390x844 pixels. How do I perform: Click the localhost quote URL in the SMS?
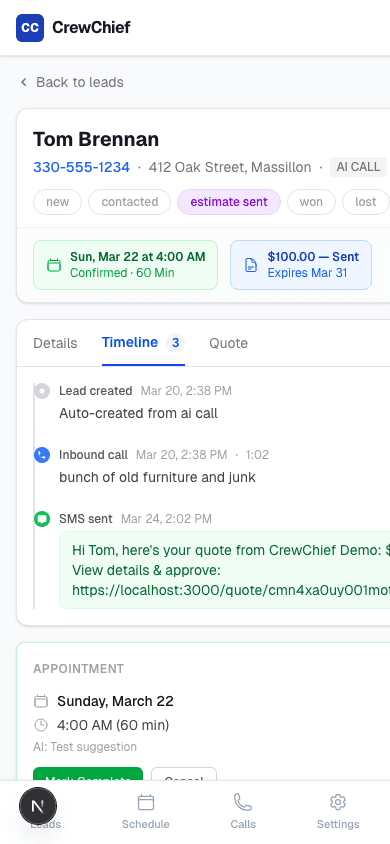coord(231,590)
